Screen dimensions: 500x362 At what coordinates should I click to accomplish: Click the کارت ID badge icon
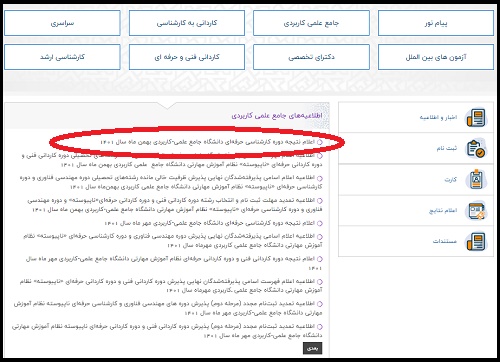(476, 179)
